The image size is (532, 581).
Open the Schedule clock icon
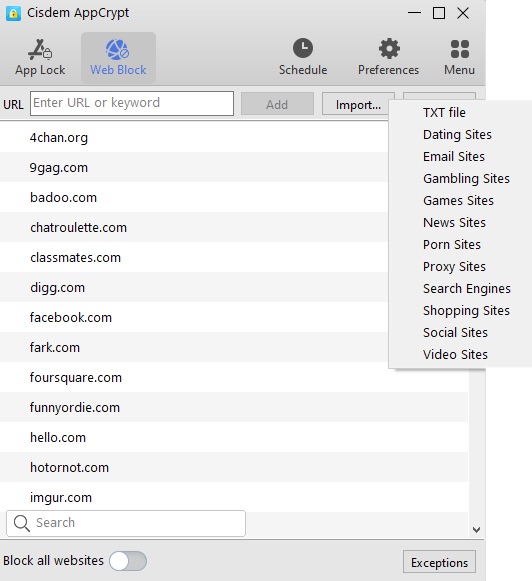(303, 48)
